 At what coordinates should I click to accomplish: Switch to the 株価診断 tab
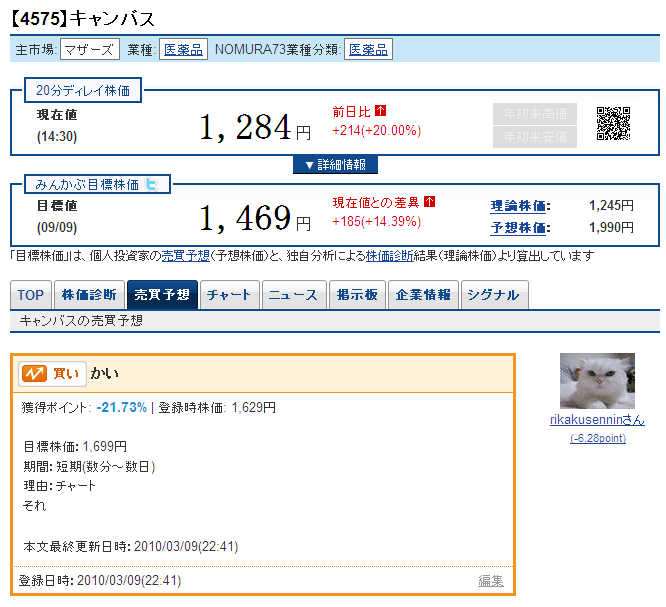point(89,295)
